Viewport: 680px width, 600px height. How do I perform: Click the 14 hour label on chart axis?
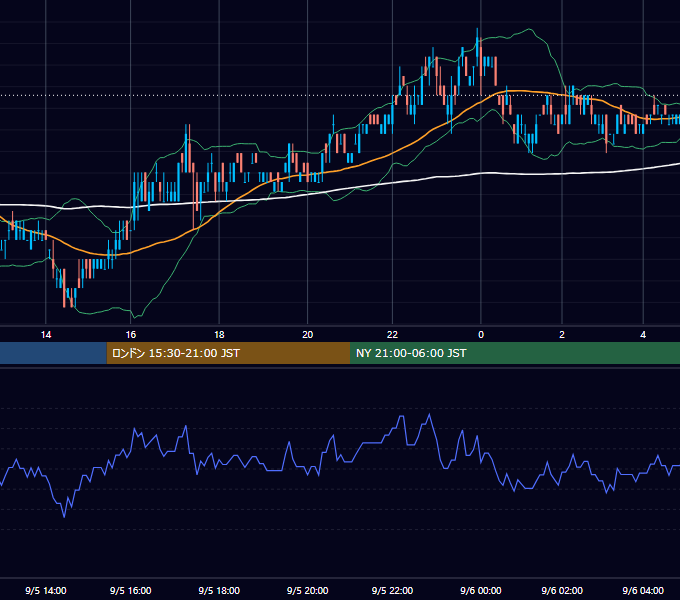46,335
